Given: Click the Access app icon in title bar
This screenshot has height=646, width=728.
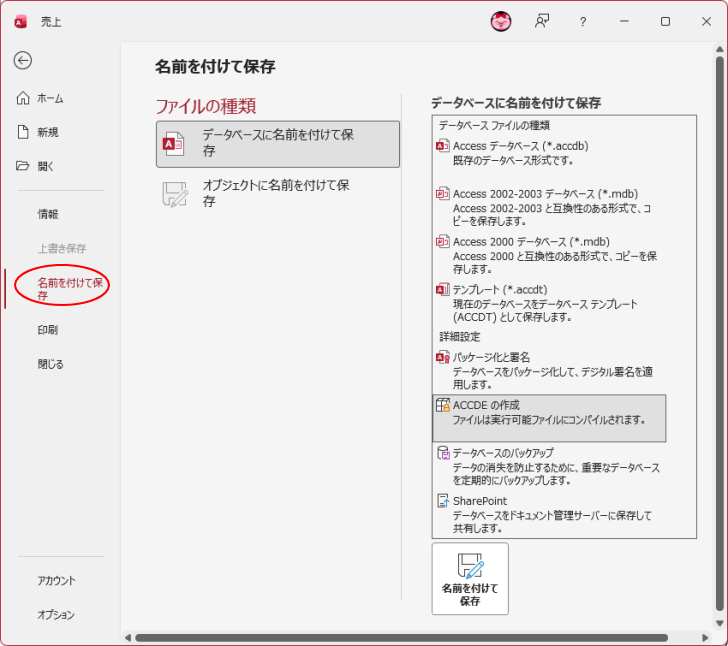Looking at the screenshot, I should [x=20, y=21].
